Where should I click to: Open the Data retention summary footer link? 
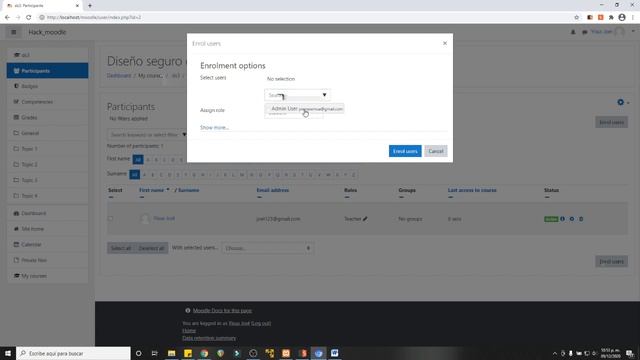click(209, 338)
